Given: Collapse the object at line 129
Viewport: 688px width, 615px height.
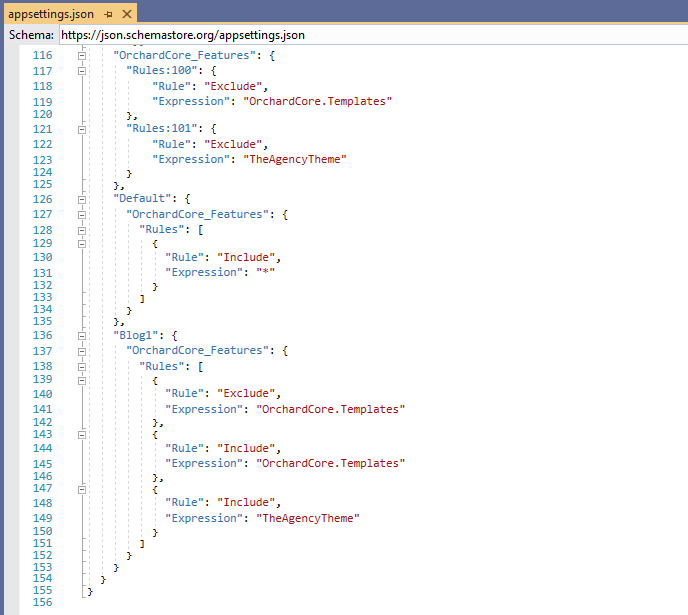Looking at the screenshot, I should click(x=82, y=244).
